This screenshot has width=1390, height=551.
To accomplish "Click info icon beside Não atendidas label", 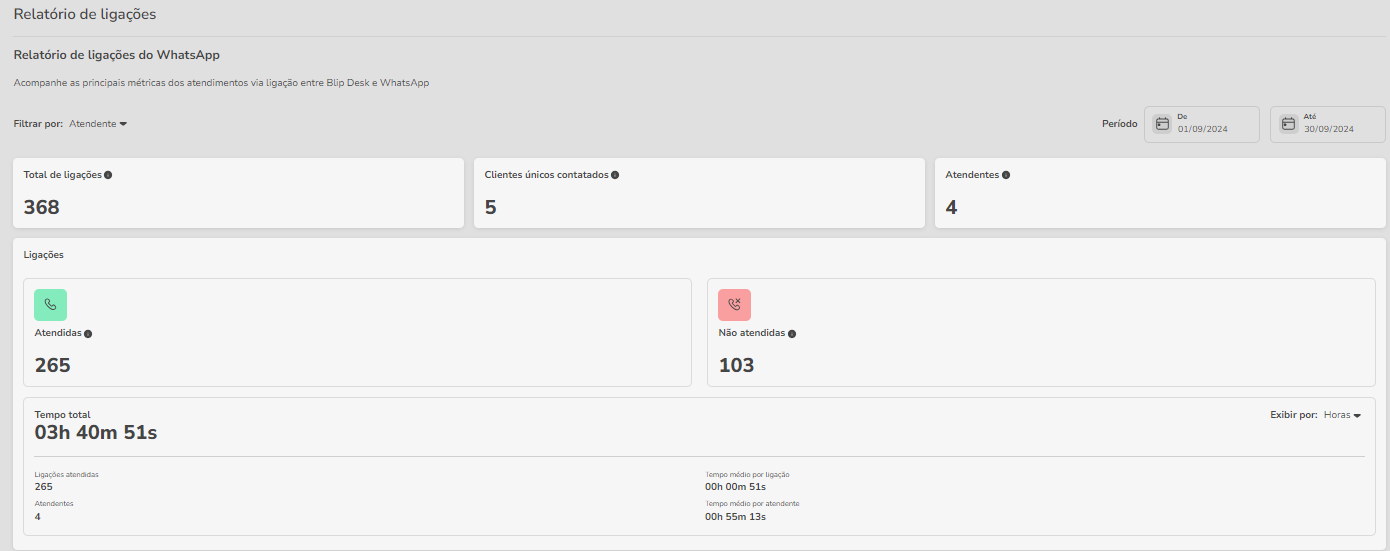I will (x=792, y=334).
